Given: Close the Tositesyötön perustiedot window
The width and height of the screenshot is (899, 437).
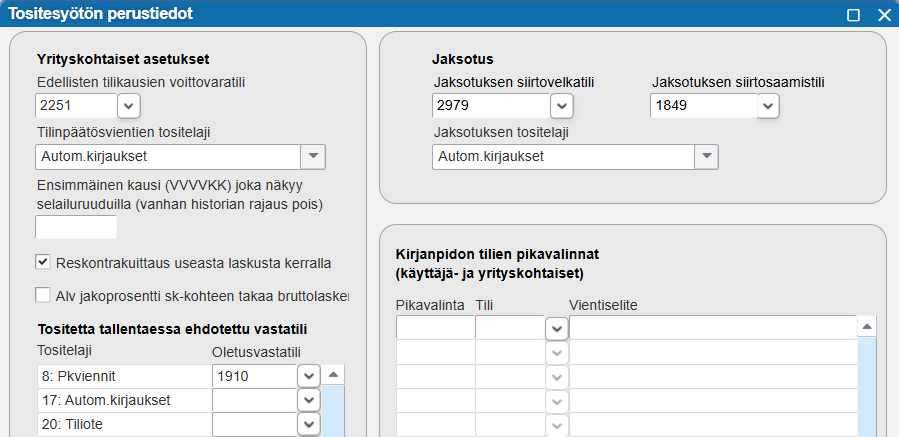Looking at the screenshot, I should [x=884, y=15].
